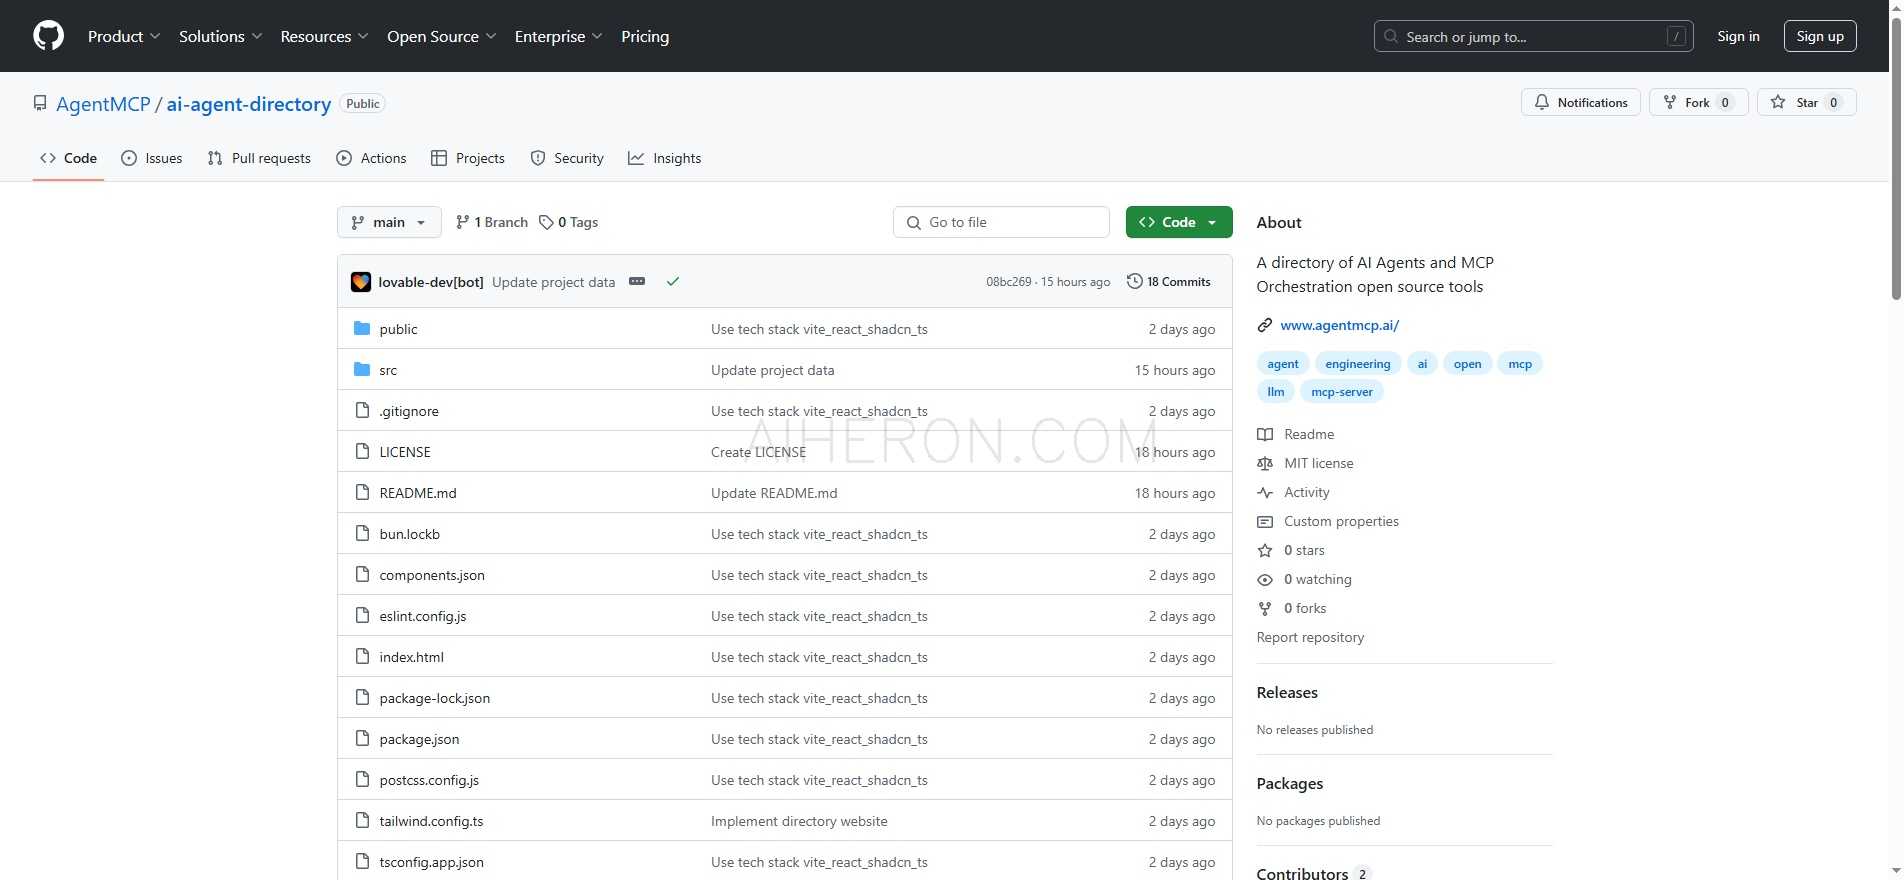Open the www.agentmcp.ai link
This screenshot has height=880, width=1904.
coord(1339,325)
